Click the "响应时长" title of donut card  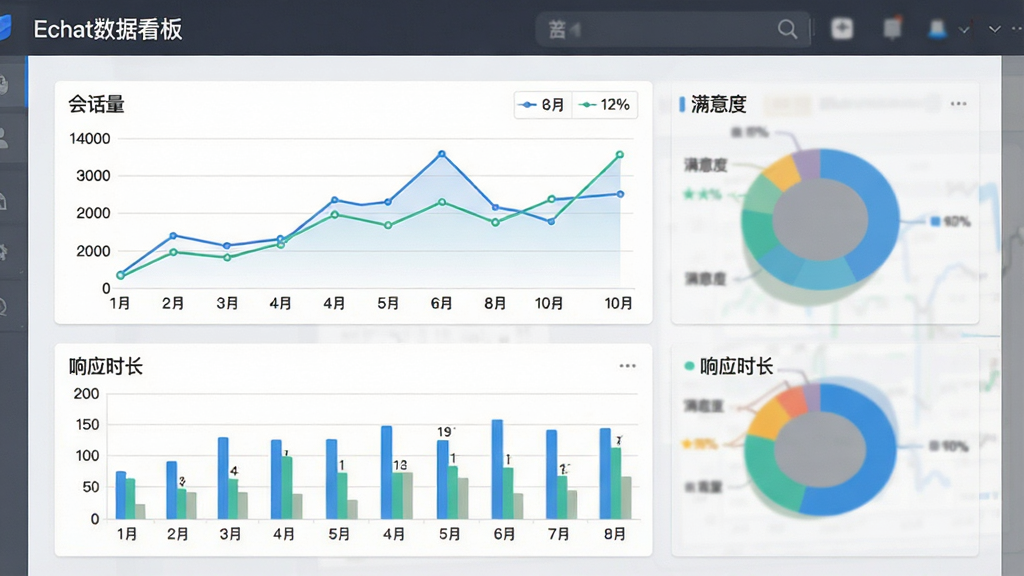736,366
